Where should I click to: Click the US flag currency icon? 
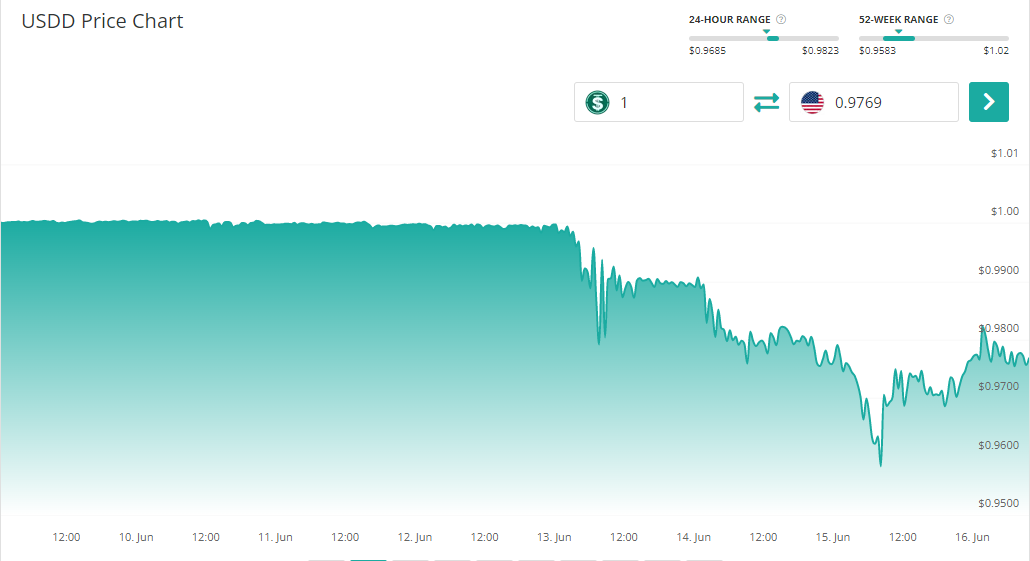point(812,102)
